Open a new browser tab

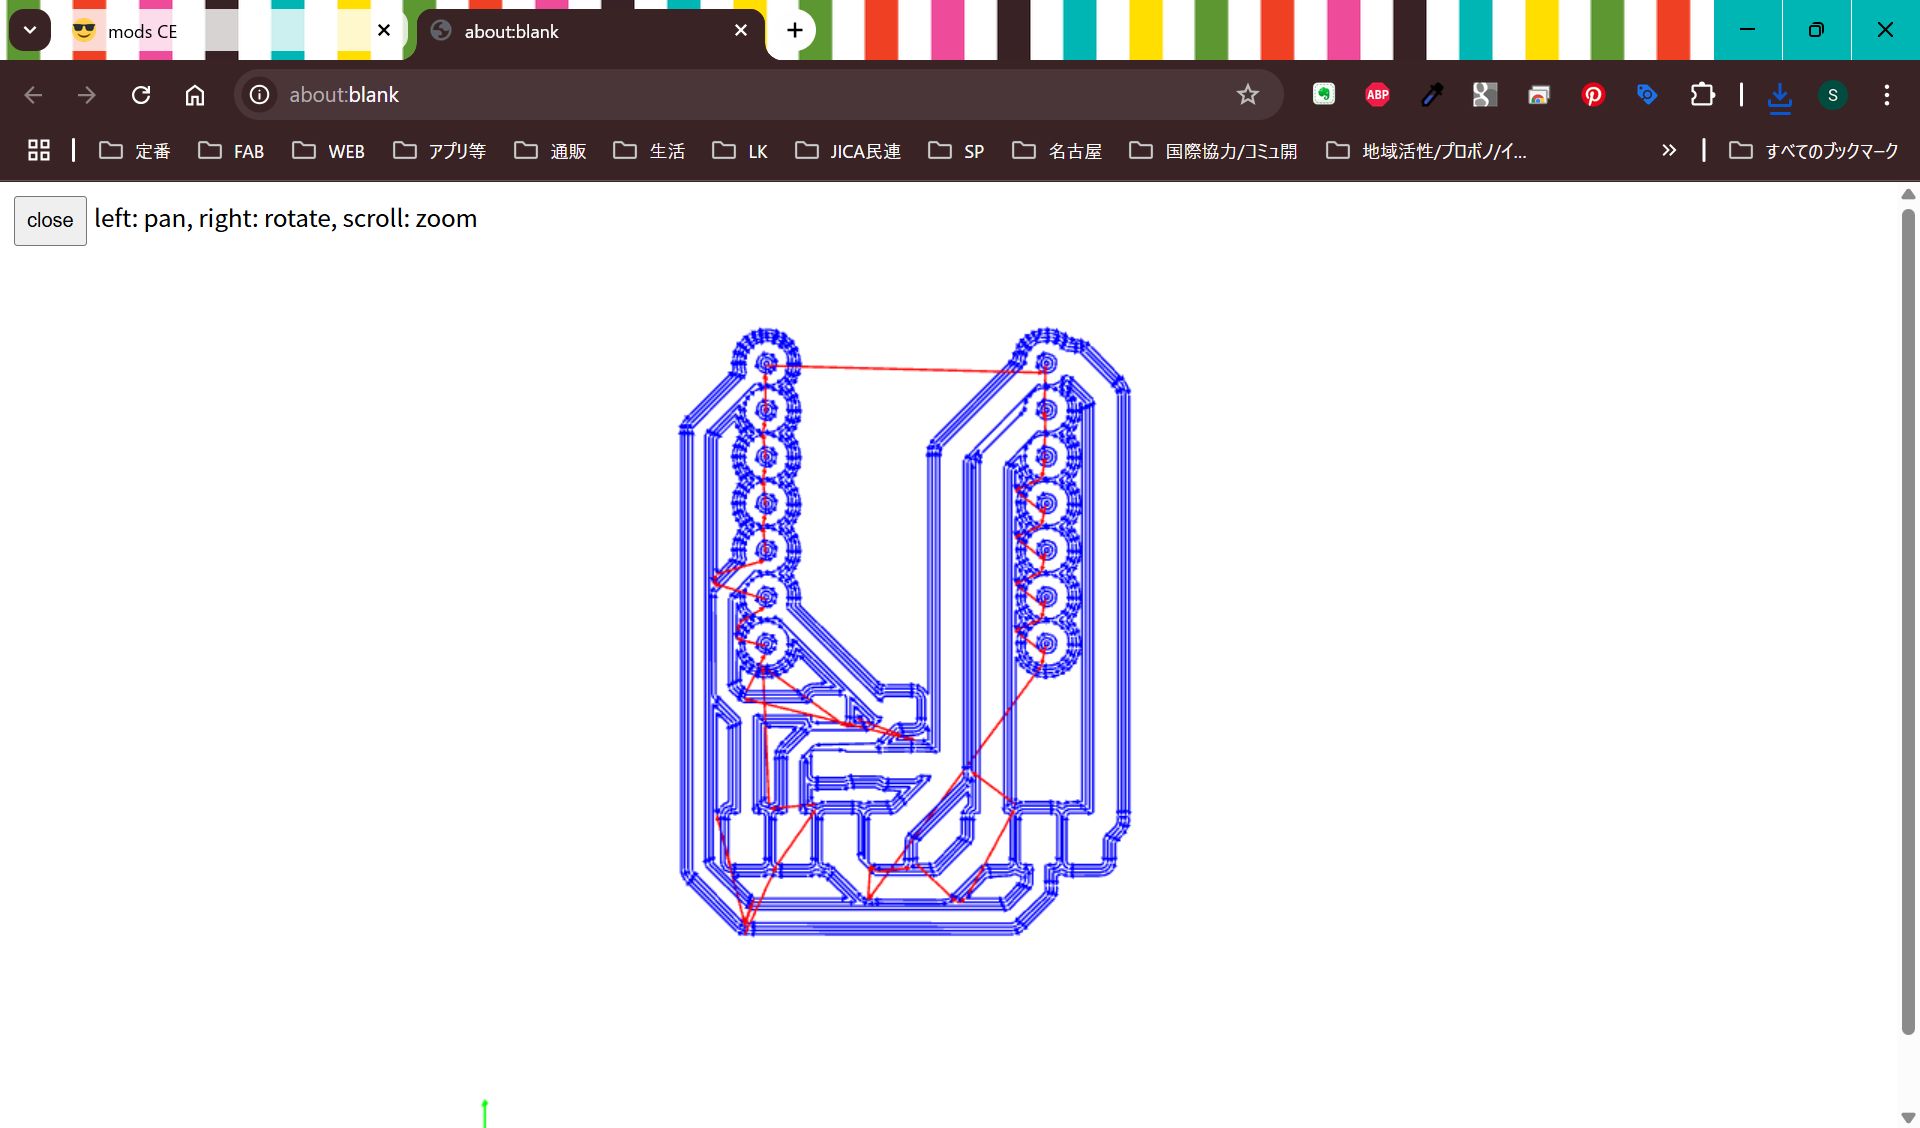(x=795, y=31)
